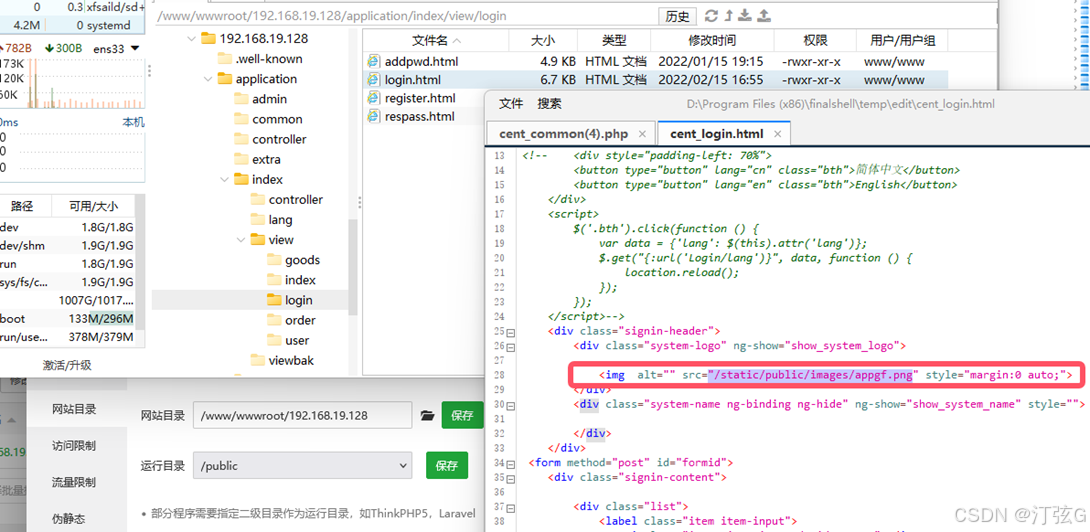
Task: Select the lang folder in tree
Action: (x=281, y=220)
